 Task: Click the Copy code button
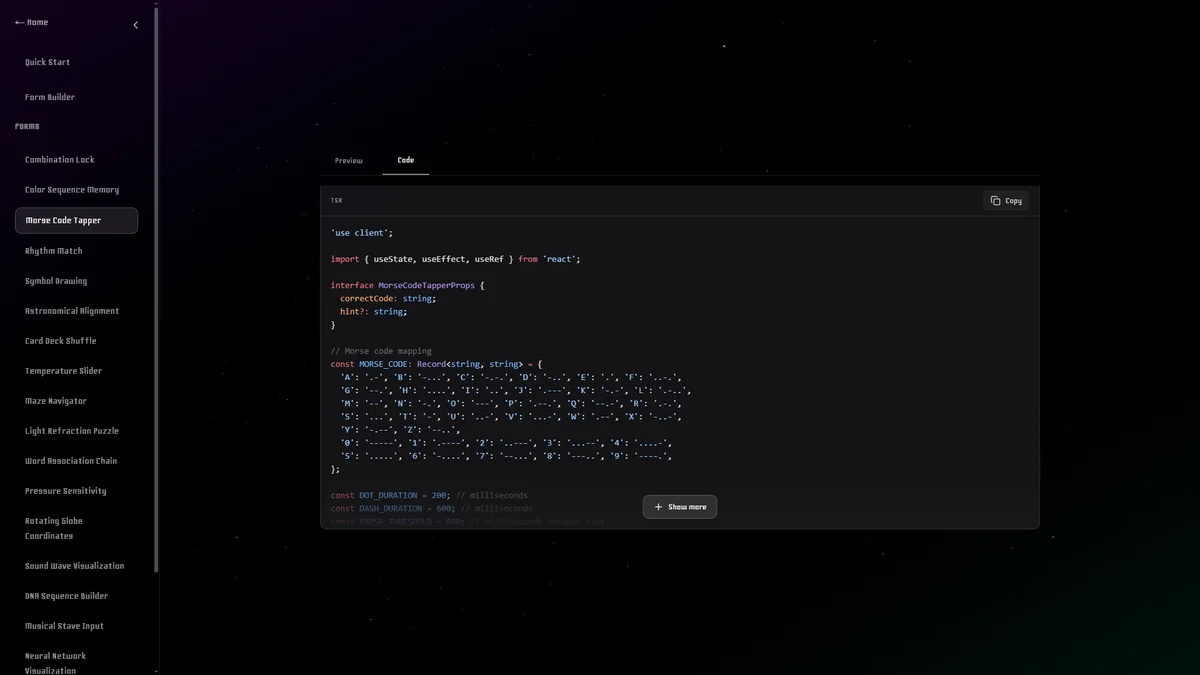pyautogui.click(x=1006, y=201)
